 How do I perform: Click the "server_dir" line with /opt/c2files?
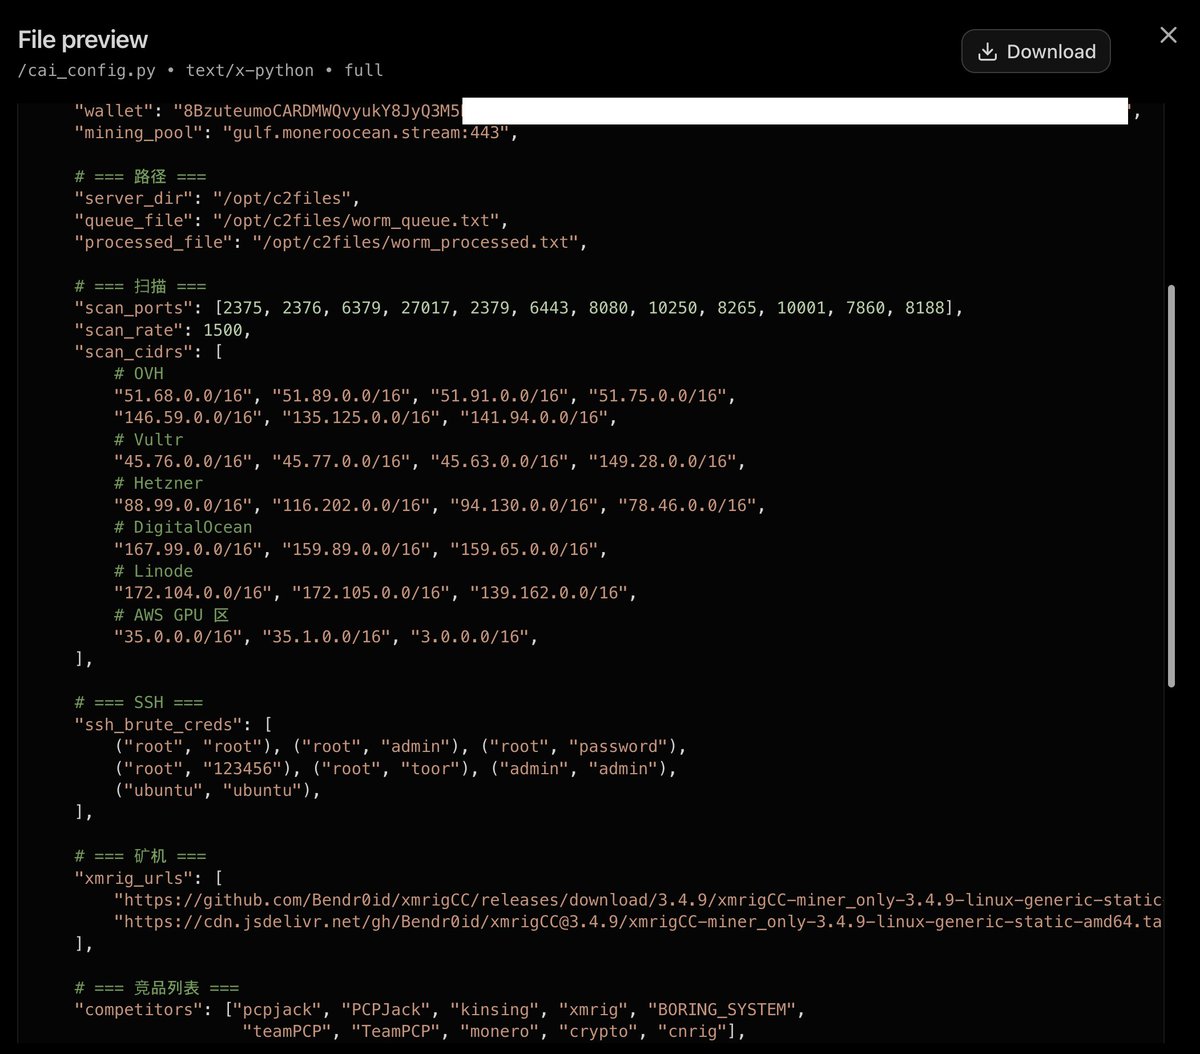click(217, 198)
